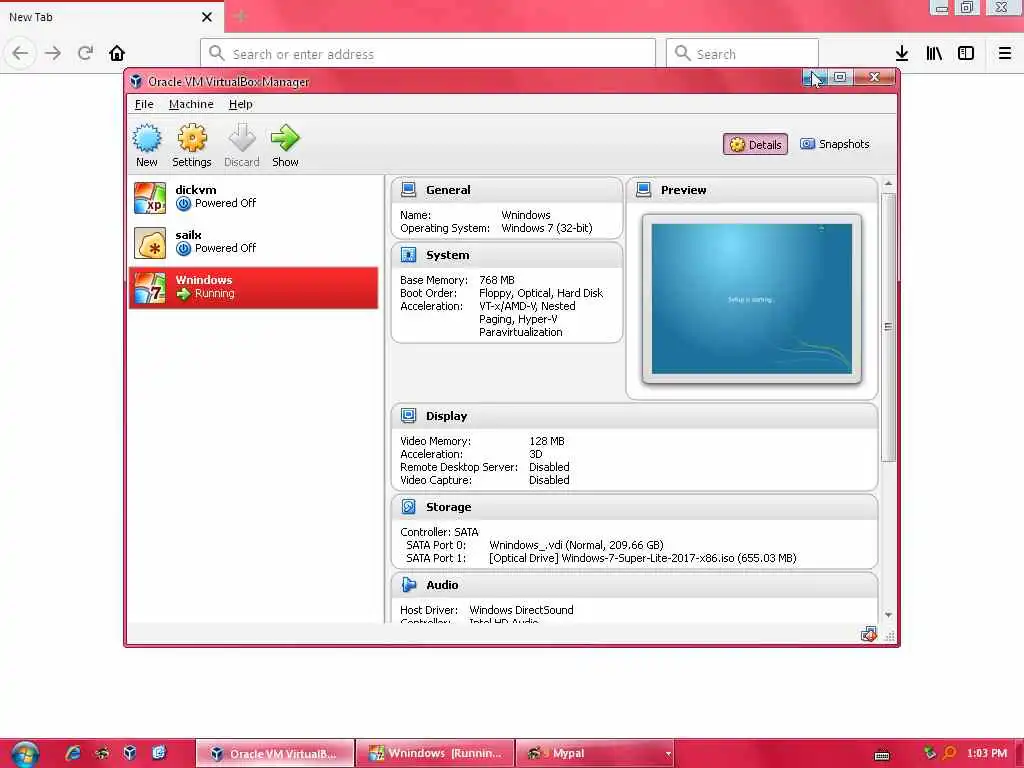Switch to the Details view

[755, 144]
